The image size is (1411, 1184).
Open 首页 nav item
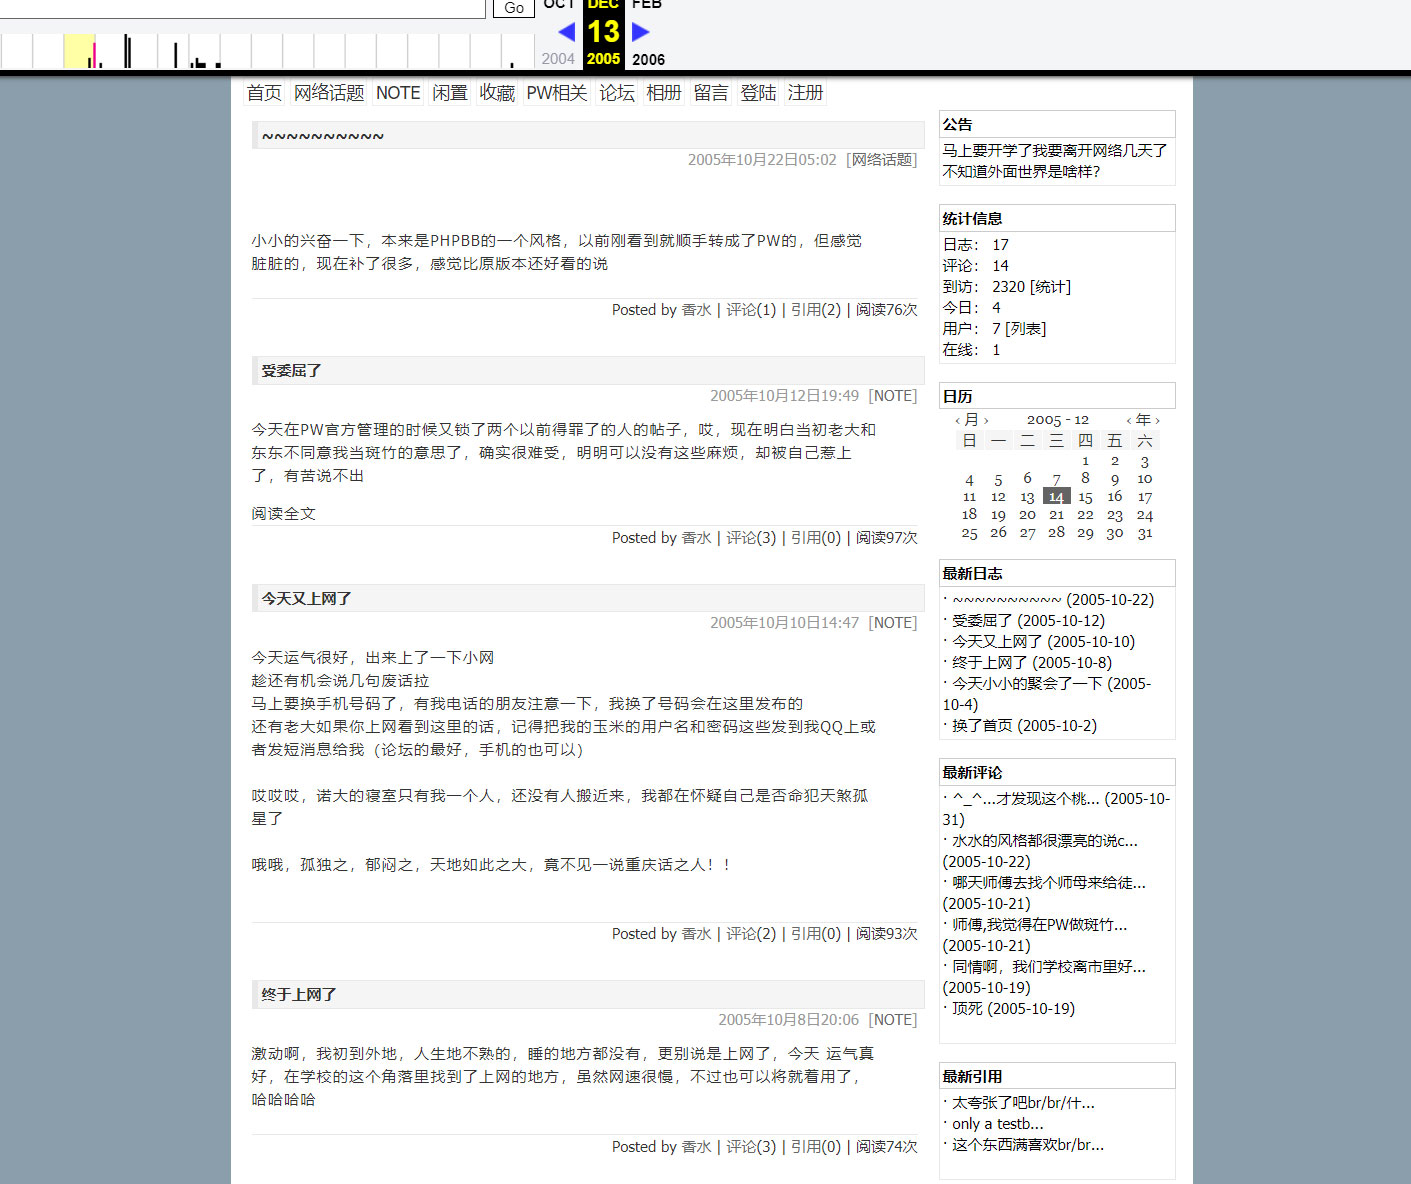(264, 93)
